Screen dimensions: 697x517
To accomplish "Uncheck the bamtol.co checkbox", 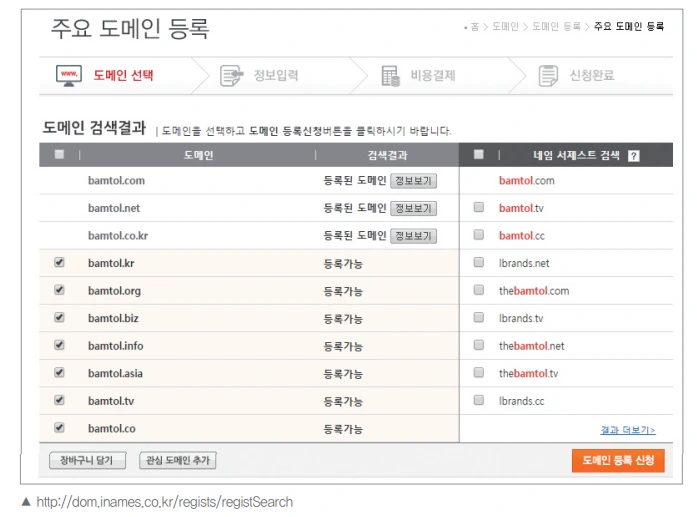I will pos(59,428).
